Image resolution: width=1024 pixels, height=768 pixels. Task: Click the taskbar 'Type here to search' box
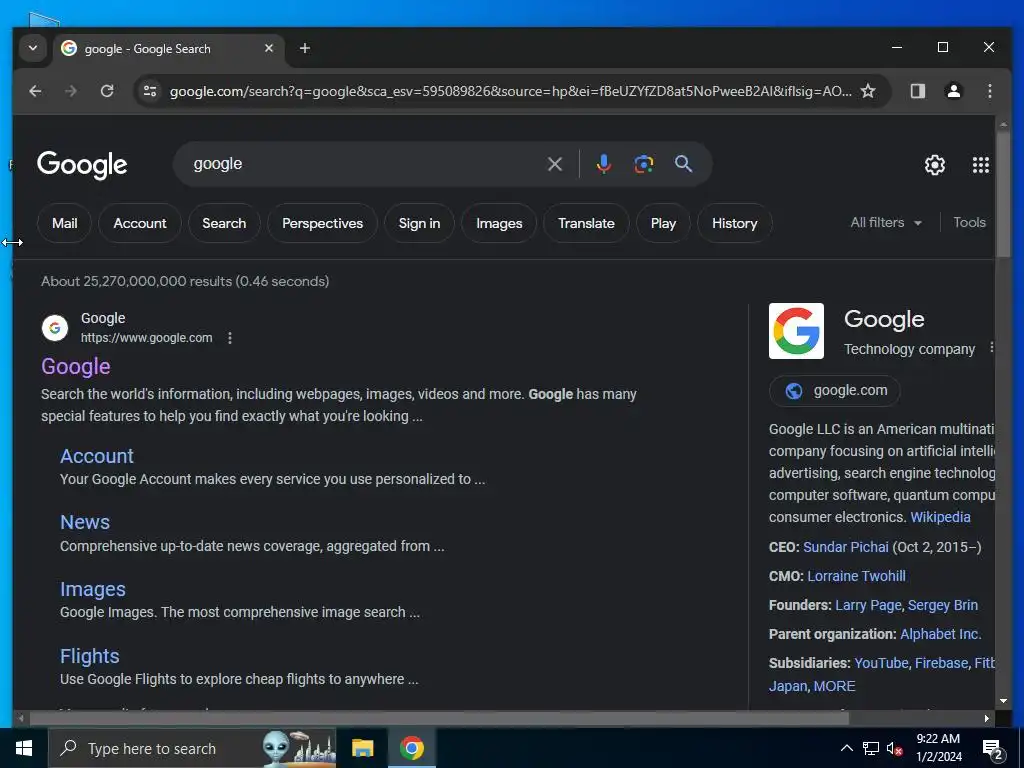[192, 748]
